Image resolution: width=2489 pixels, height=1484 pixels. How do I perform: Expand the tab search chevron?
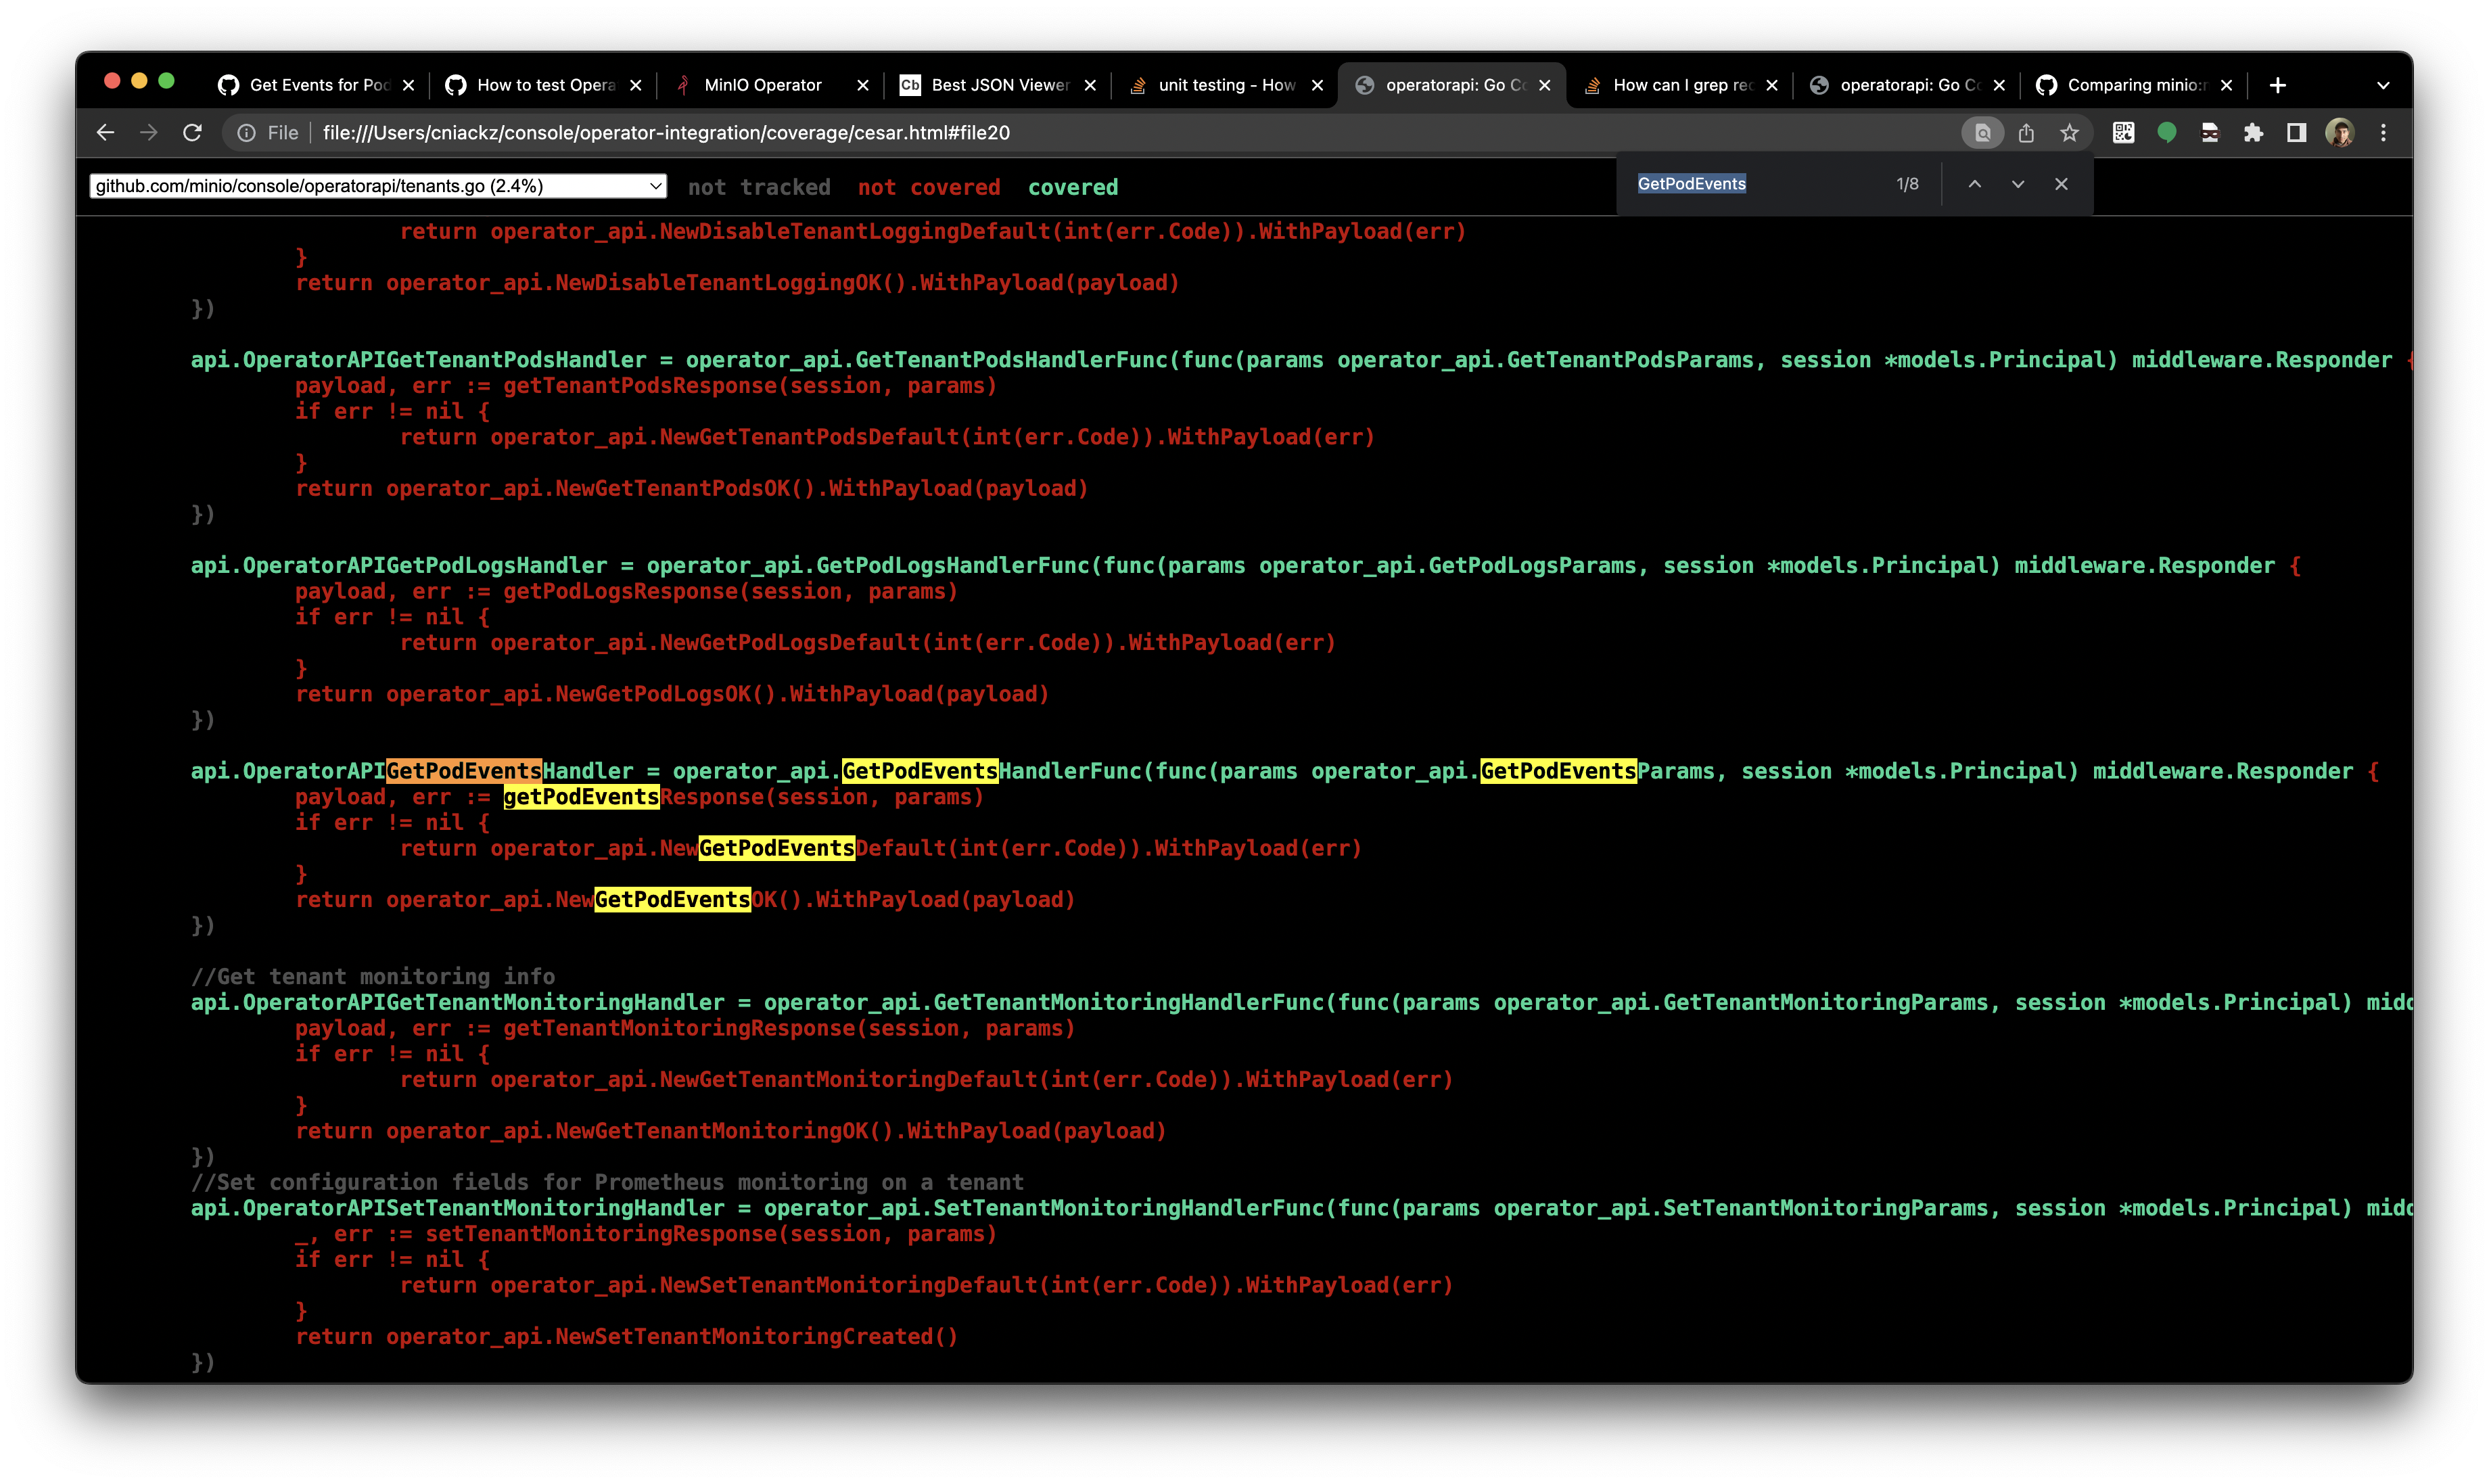(x=2383, y=86)
